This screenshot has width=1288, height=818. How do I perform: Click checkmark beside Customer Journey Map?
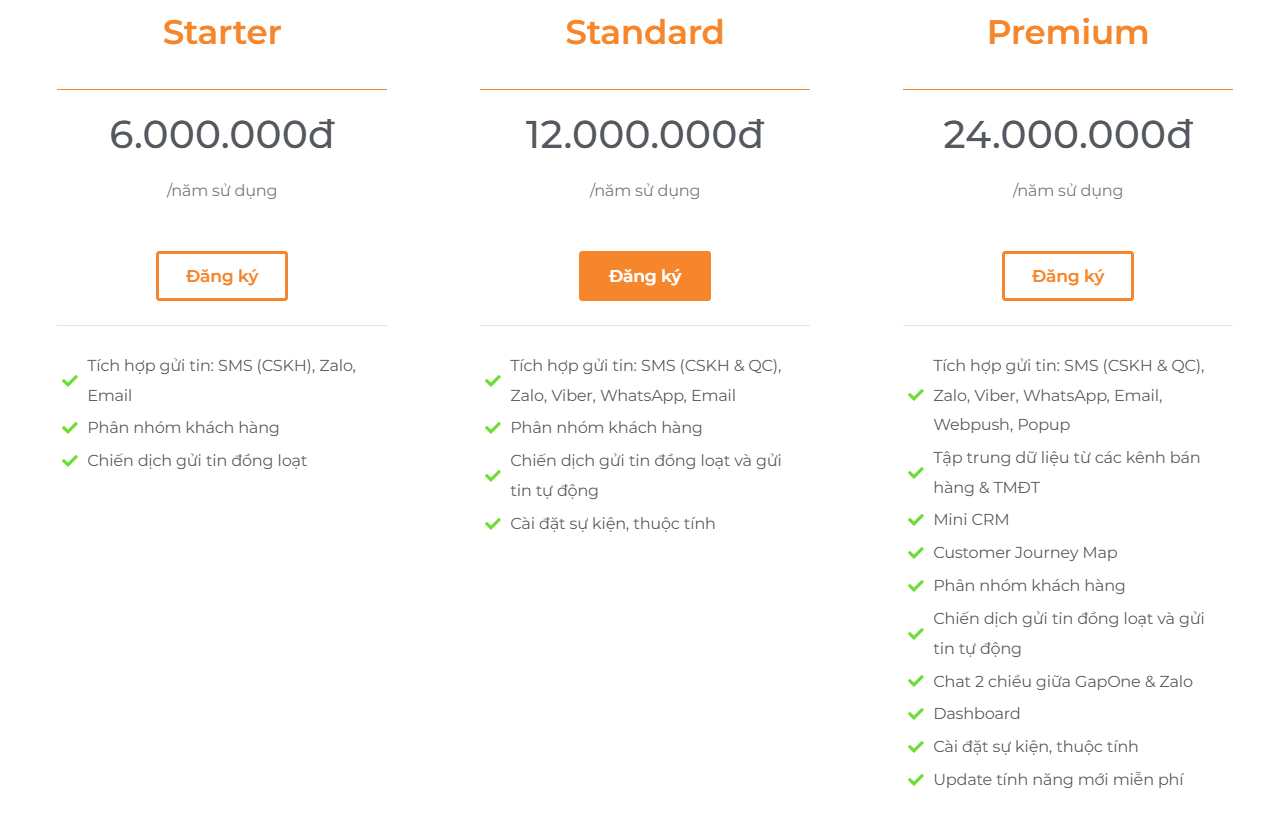(x=916, y=553)
